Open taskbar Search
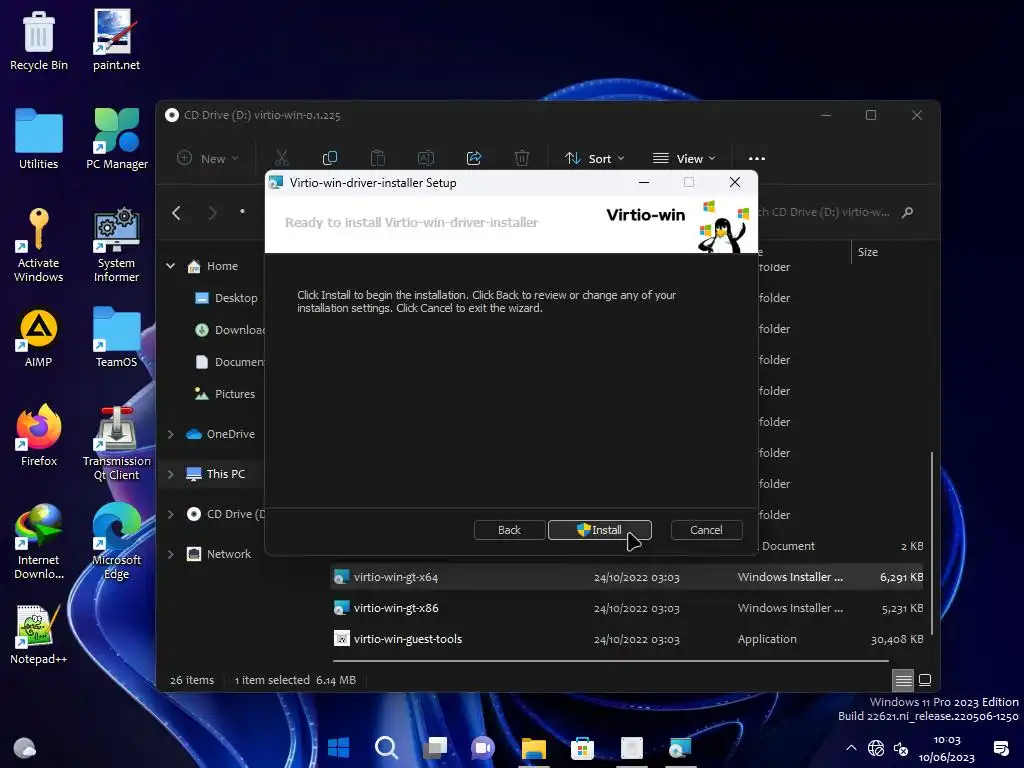 tap(386, 748)
